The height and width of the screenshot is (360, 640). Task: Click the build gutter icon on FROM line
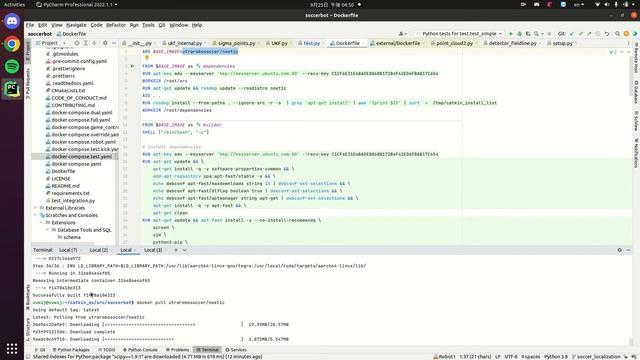[132, 66]
